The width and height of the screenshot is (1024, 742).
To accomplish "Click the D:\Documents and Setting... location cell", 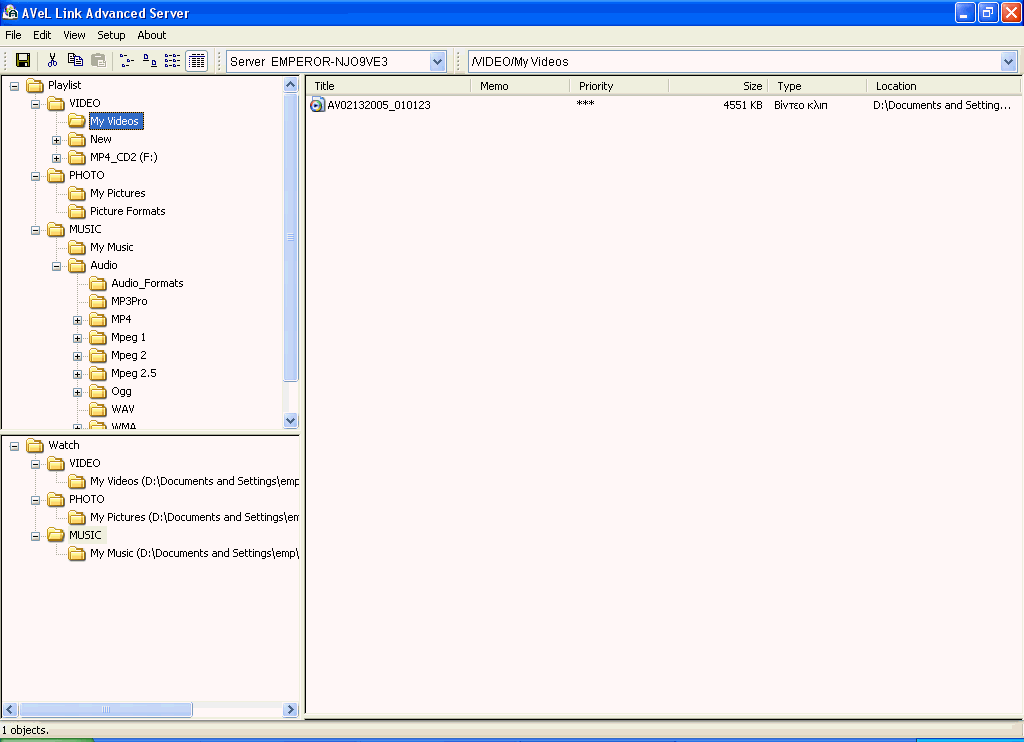I will point(942,105).
